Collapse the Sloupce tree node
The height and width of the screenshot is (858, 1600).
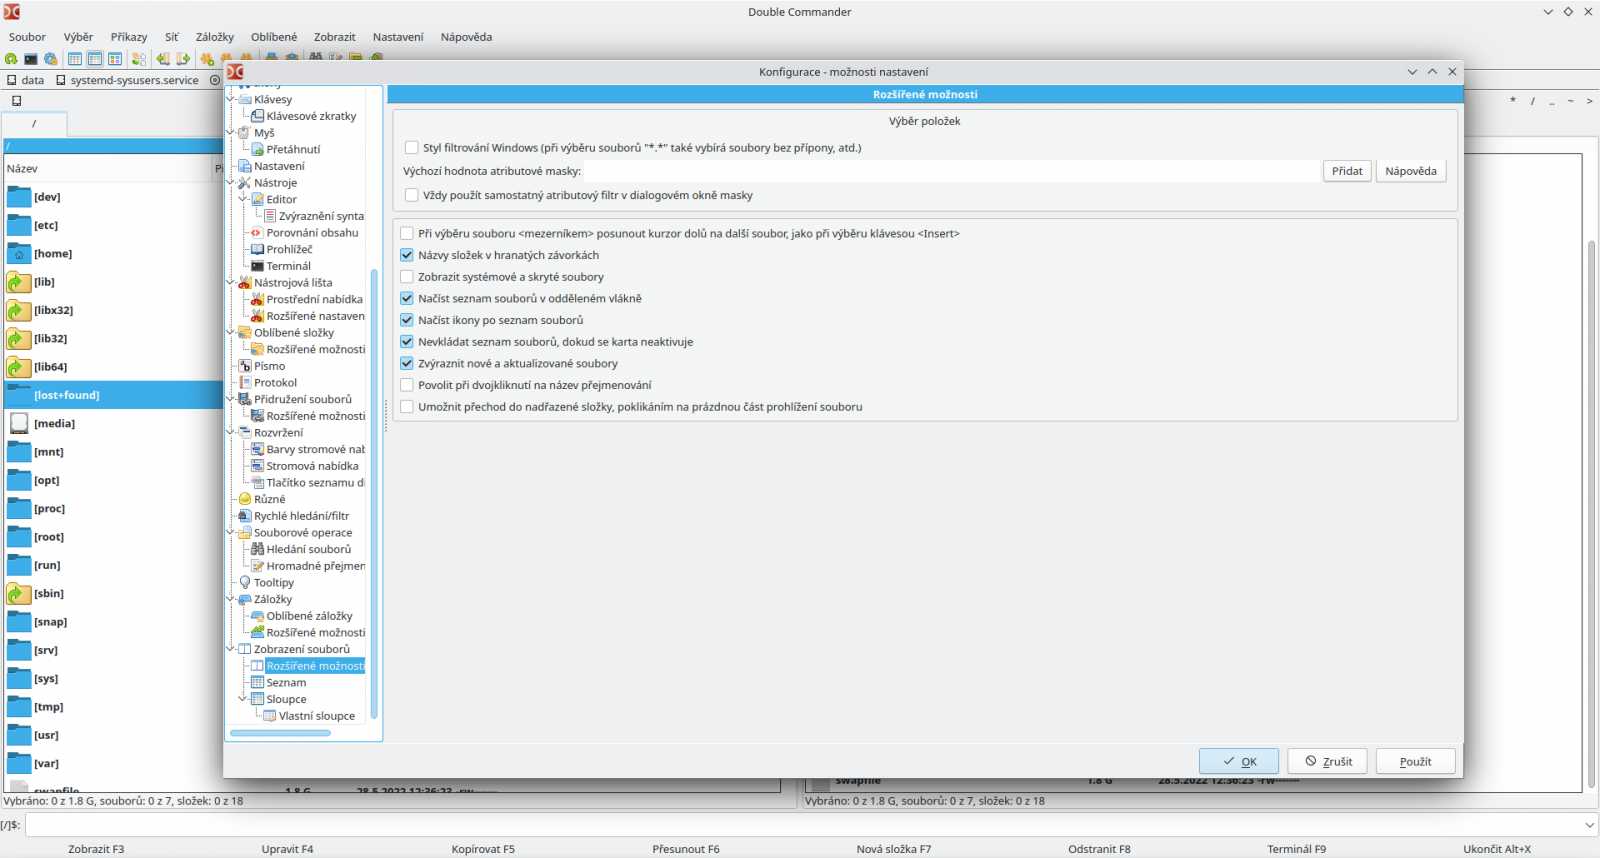[243, 699]
